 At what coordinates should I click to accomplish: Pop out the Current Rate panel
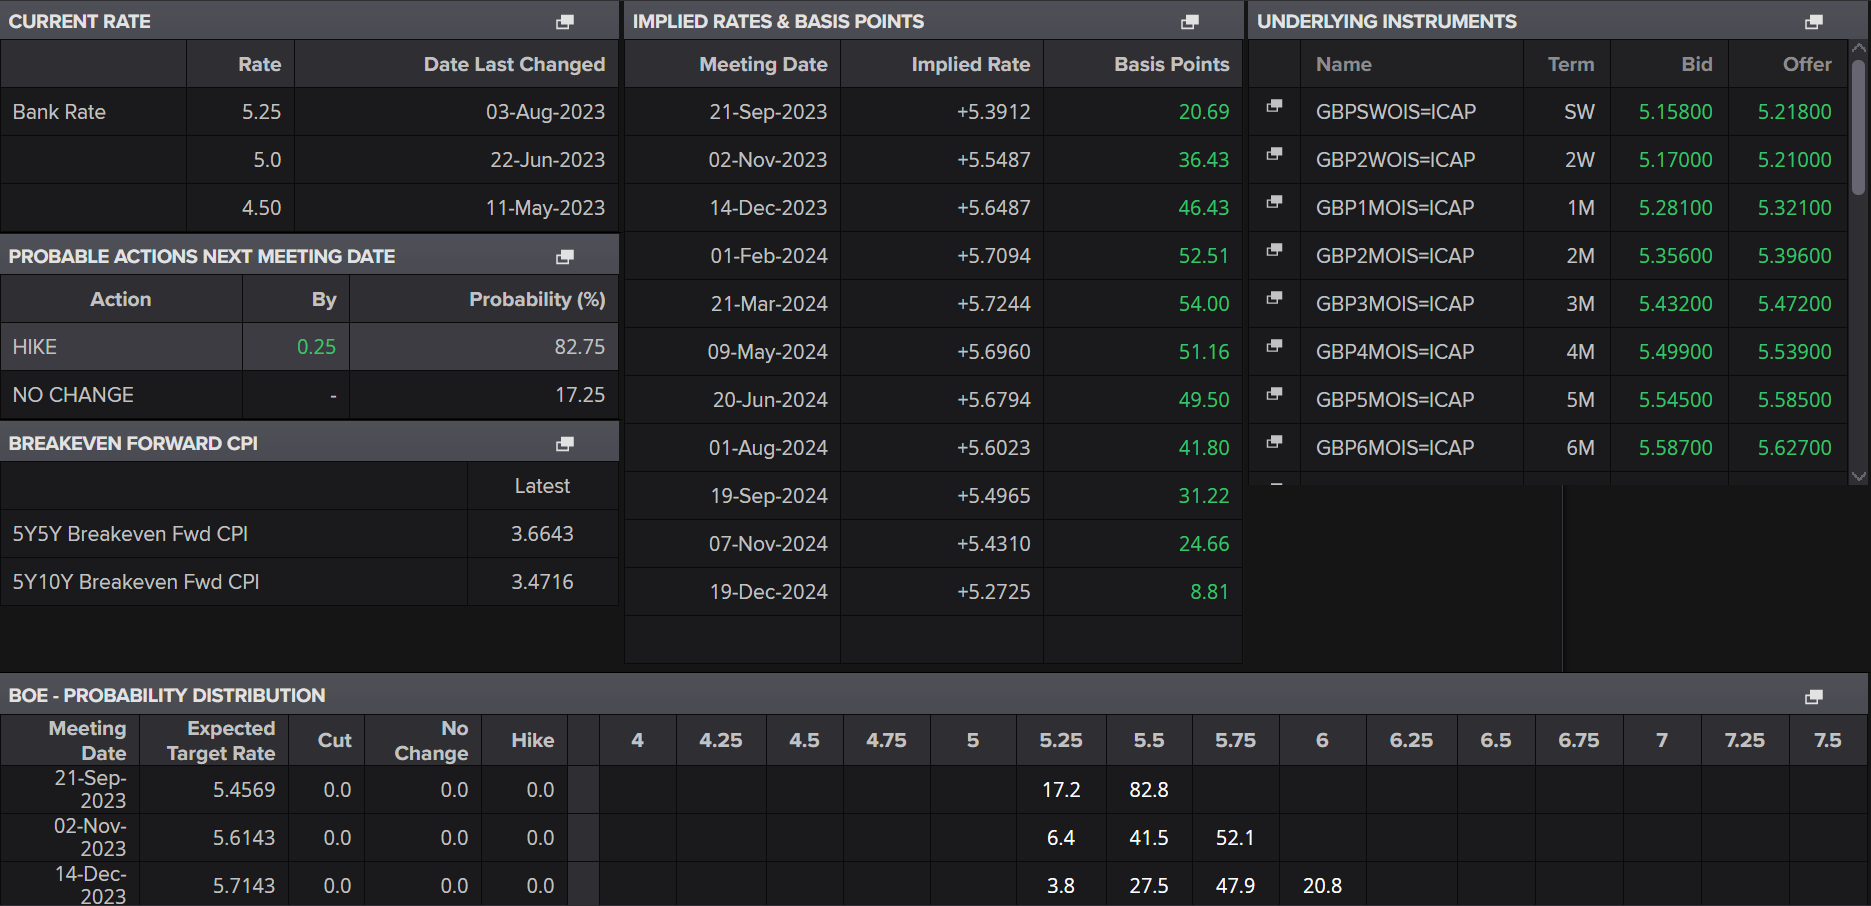coord(565,22)
